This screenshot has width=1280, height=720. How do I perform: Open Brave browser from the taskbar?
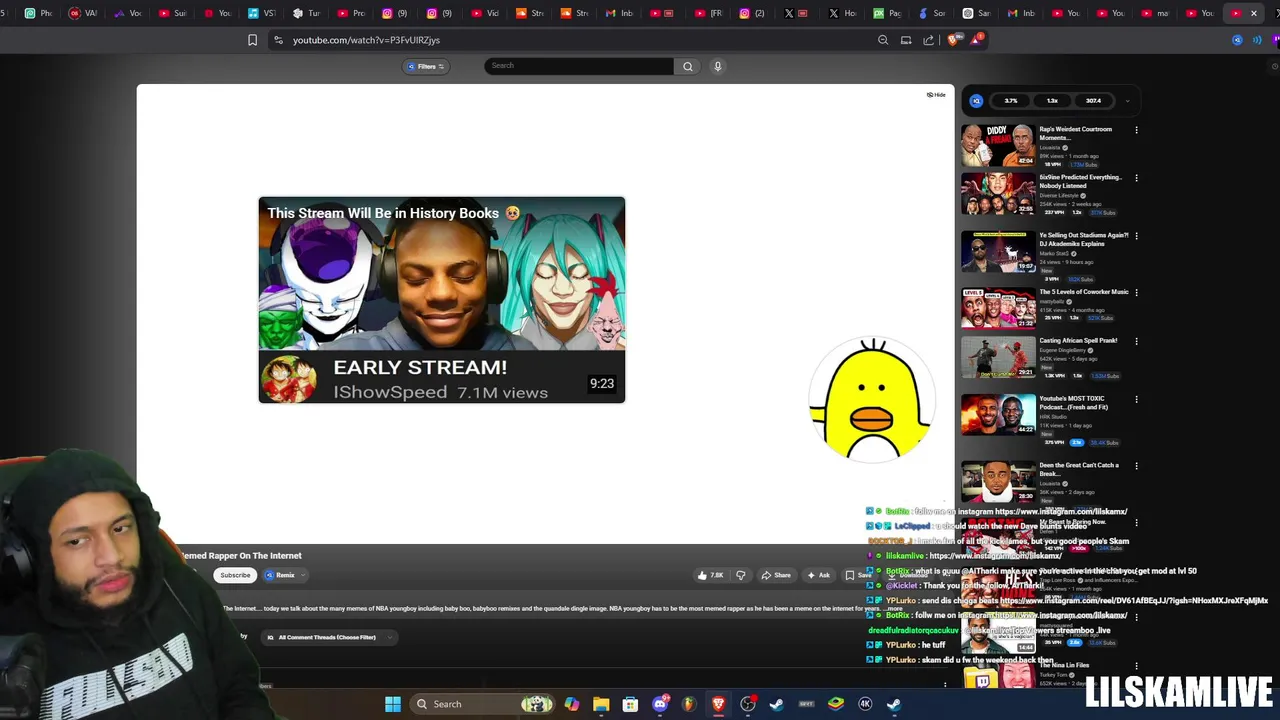tap(718, 704)
